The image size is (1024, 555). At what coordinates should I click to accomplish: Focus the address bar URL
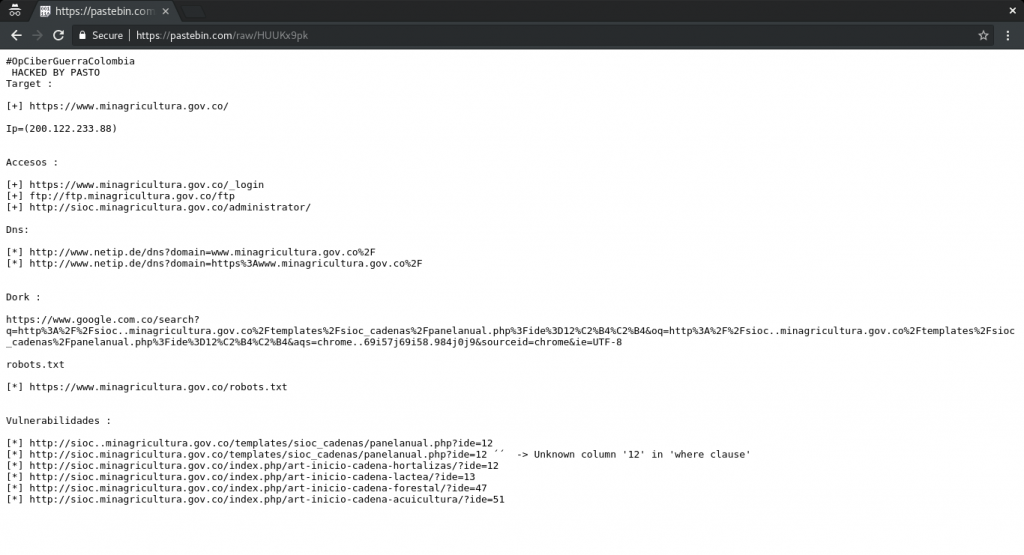coord(500,35)
